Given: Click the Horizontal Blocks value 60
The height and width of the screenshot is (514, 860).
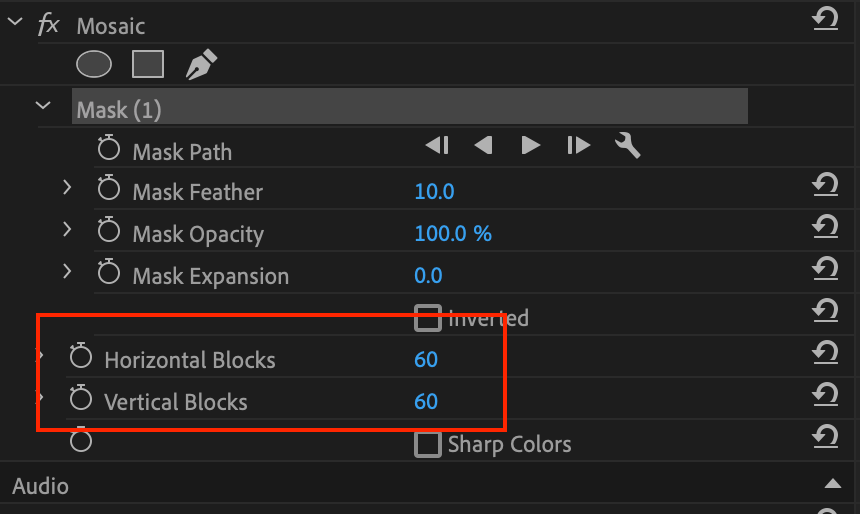Looking at the screenshot, I should tap(426, 359).
